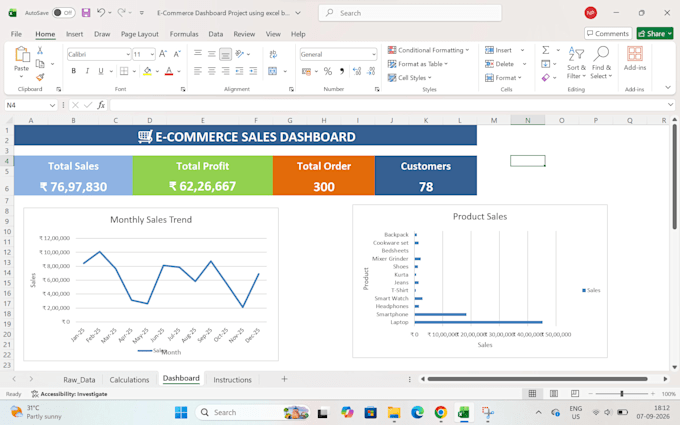Click the zoom slider handle
The image size is (680, 425).
(x=622, y=393)
